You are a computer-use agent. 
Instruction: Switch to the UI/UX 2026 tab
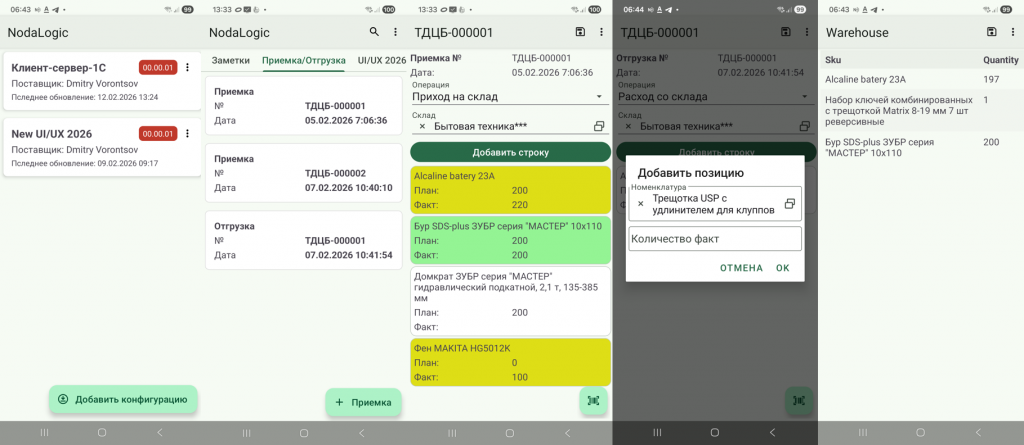(381, 60)
